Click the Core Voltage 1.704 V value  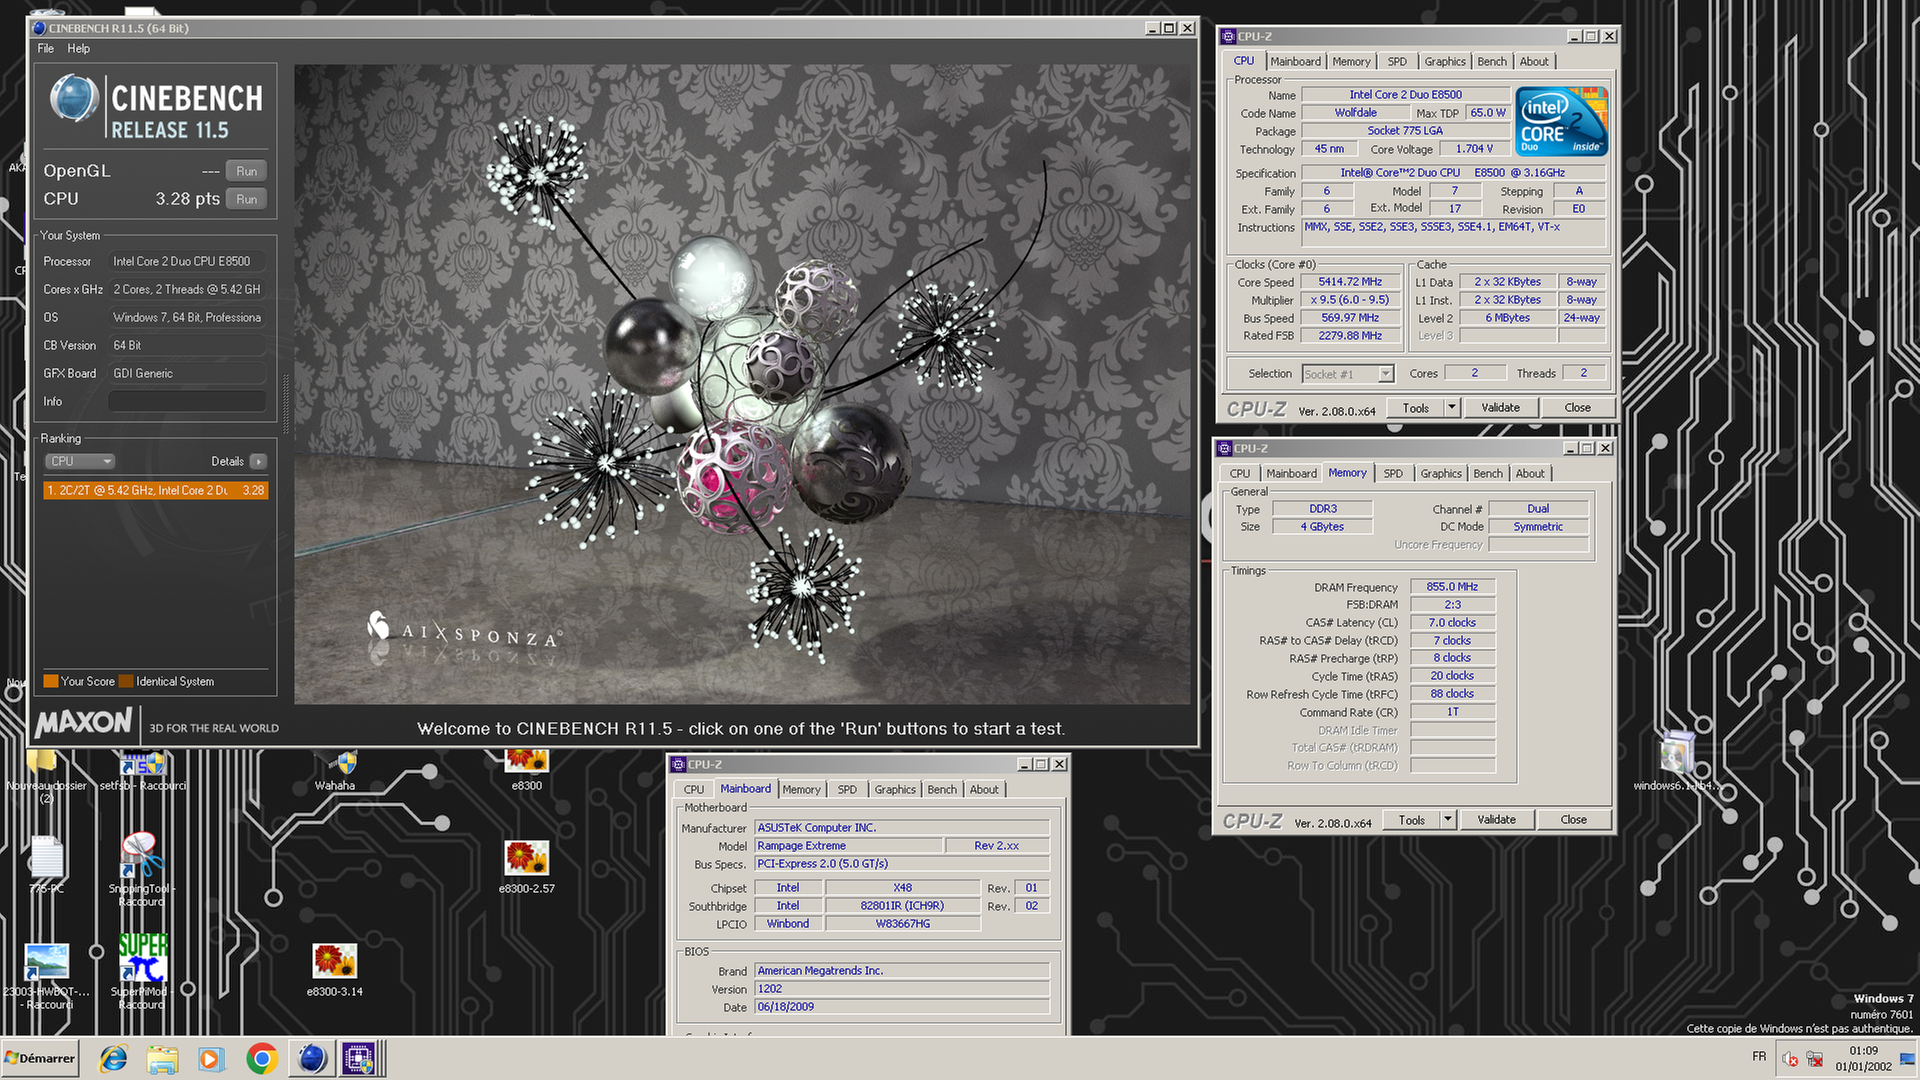(1474, 149)
